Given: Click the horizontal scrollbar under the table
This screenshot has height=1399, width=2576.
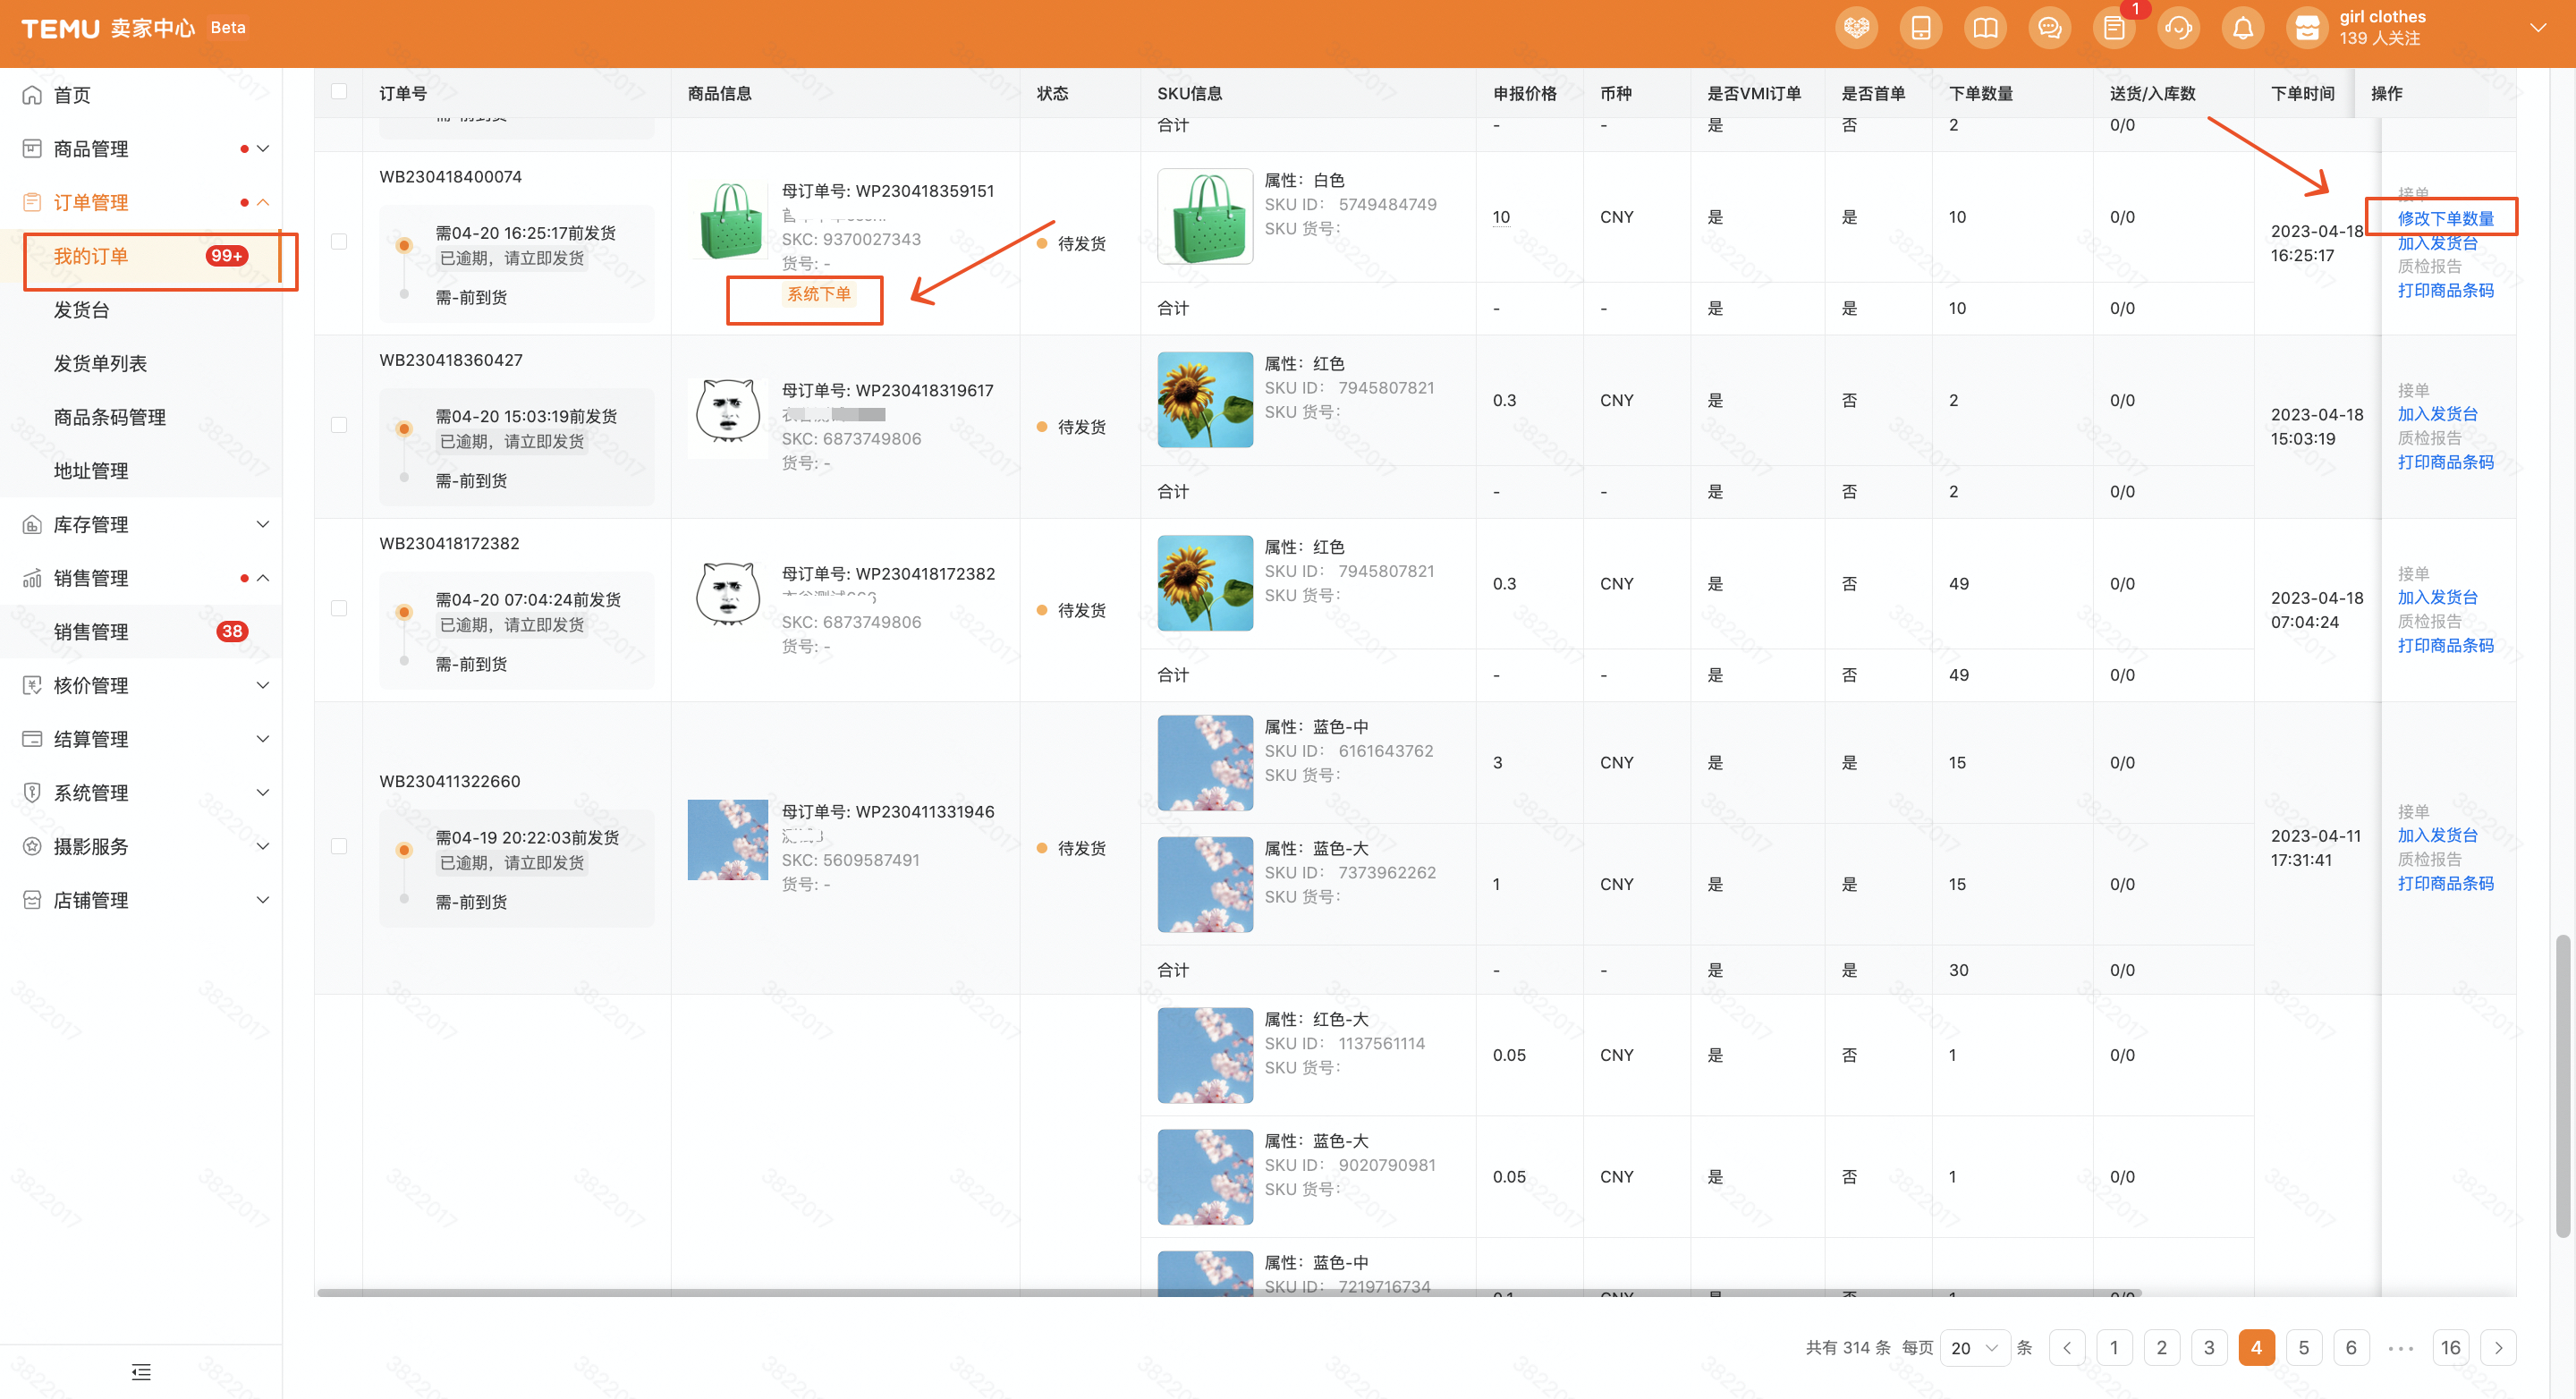Looking at the screenshot, I should click(1200, 1292).
